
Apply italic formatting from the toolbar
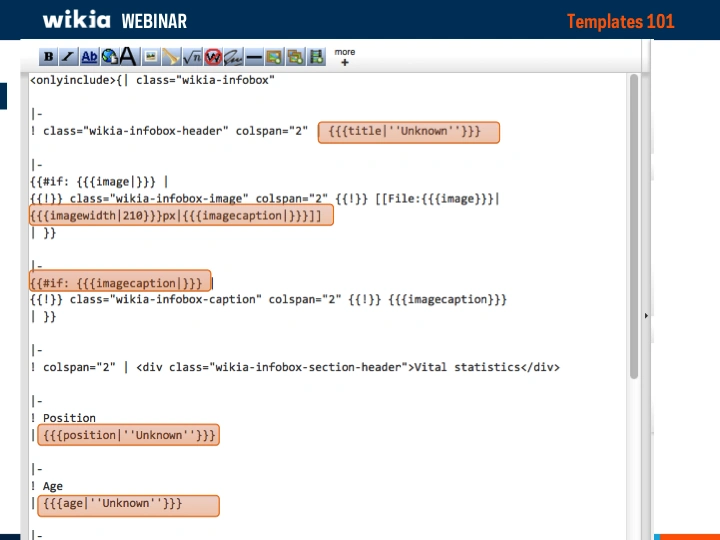[x=68, y=57]
